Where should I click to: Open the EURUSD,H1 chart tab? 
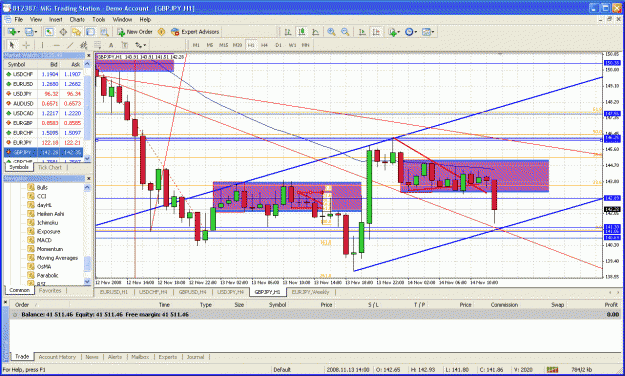pos(114,292)
